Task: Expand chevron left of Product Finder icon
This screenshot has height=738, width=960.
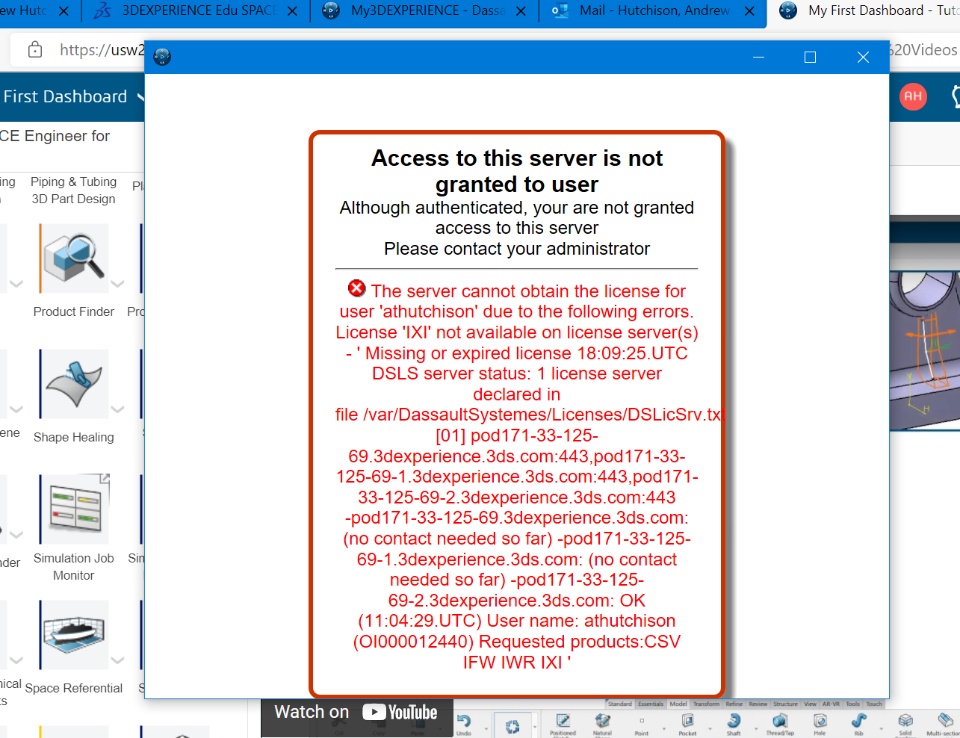Action: tap(17, 284)
